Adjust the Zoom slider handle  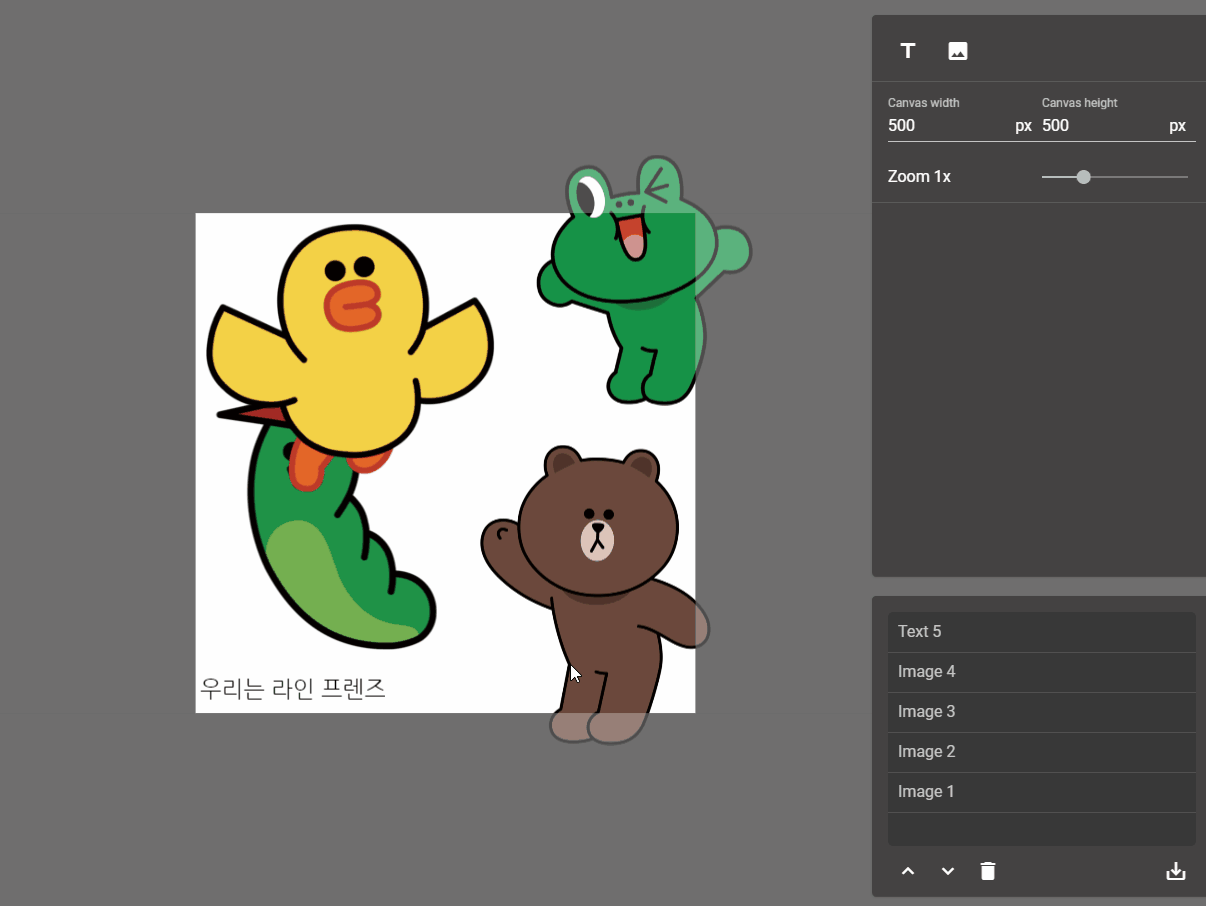1083,177
